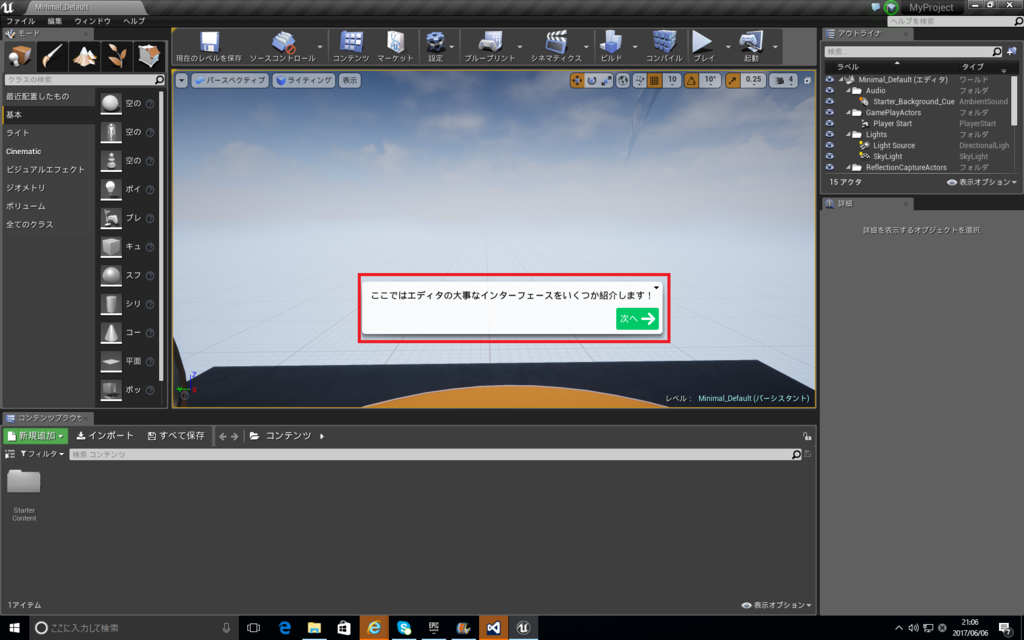This screenshot has height=640, width=1024.
Task: Toggle world/local coordinate globe icon
Action: [623, 80]
